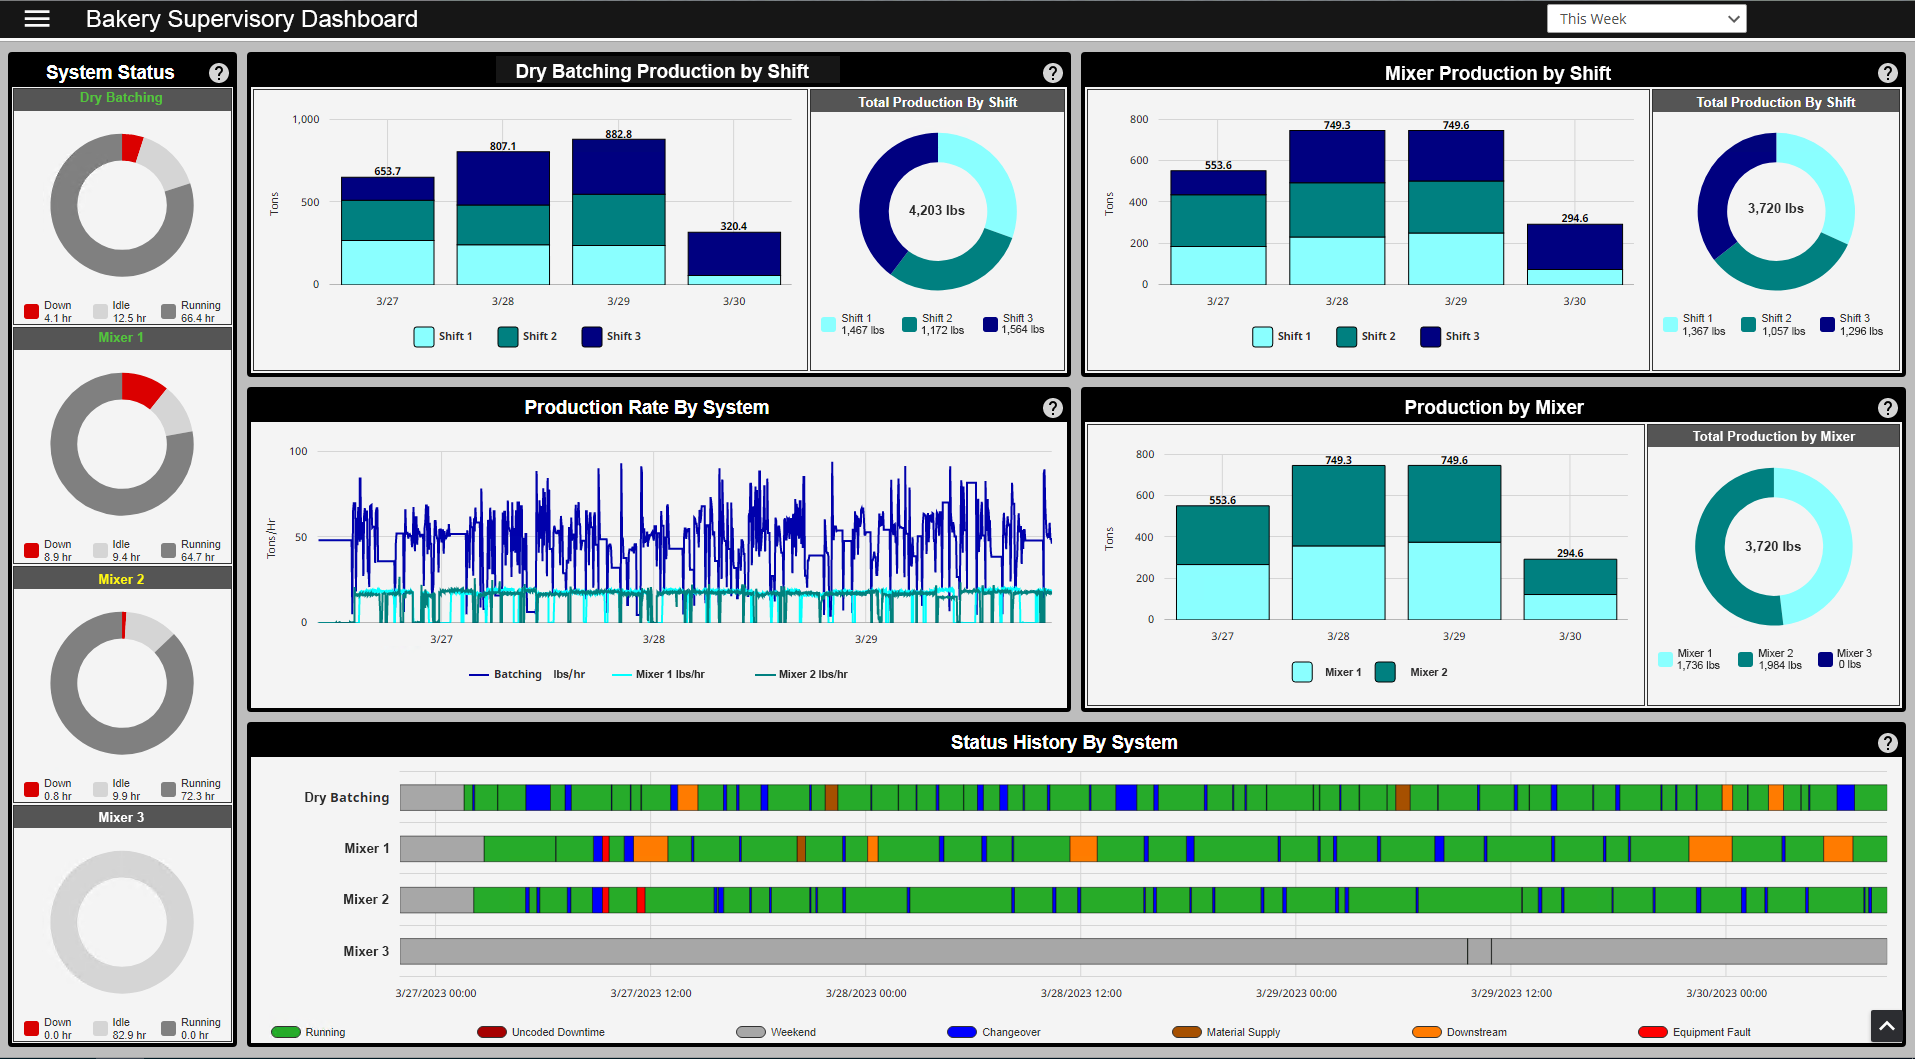The height and width of the screenshot is (1059, 1915).
Task: Open help for Production by Mixer
Action: click(x=1887, y=408)
